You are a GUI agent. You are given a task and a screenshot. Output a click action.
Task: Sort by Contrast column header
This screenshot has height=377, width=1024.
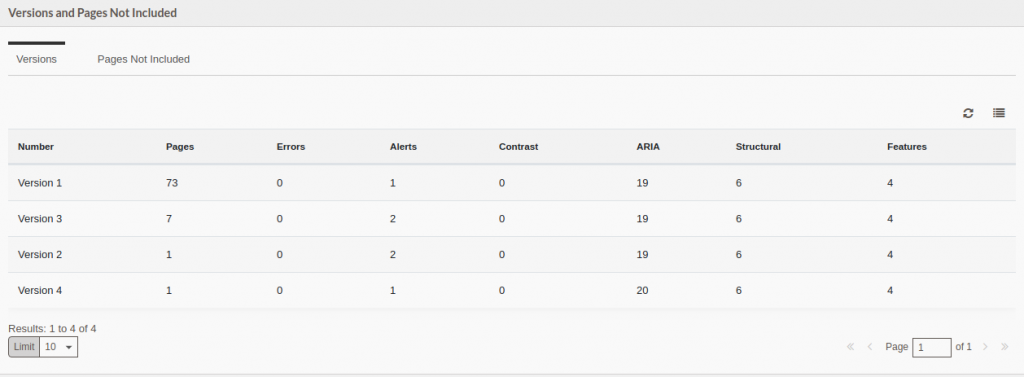coord(519,146)
